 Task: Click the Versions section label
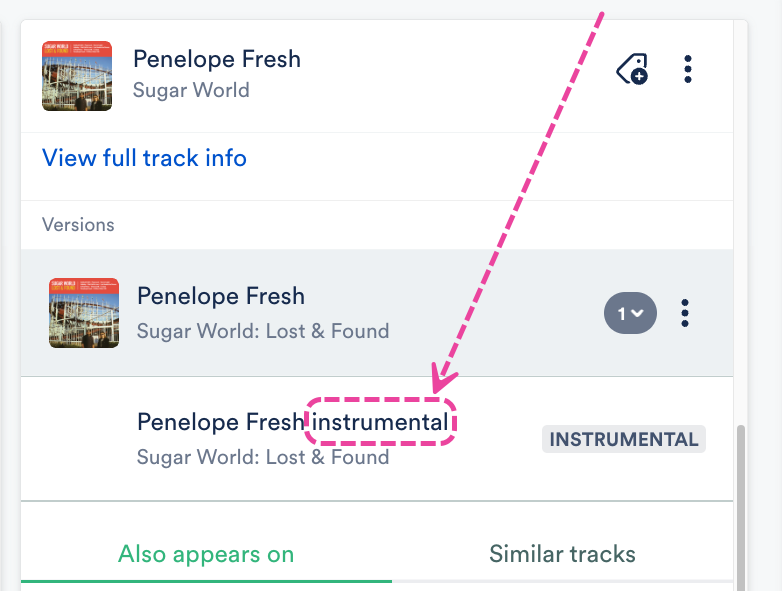click(78, 225)
